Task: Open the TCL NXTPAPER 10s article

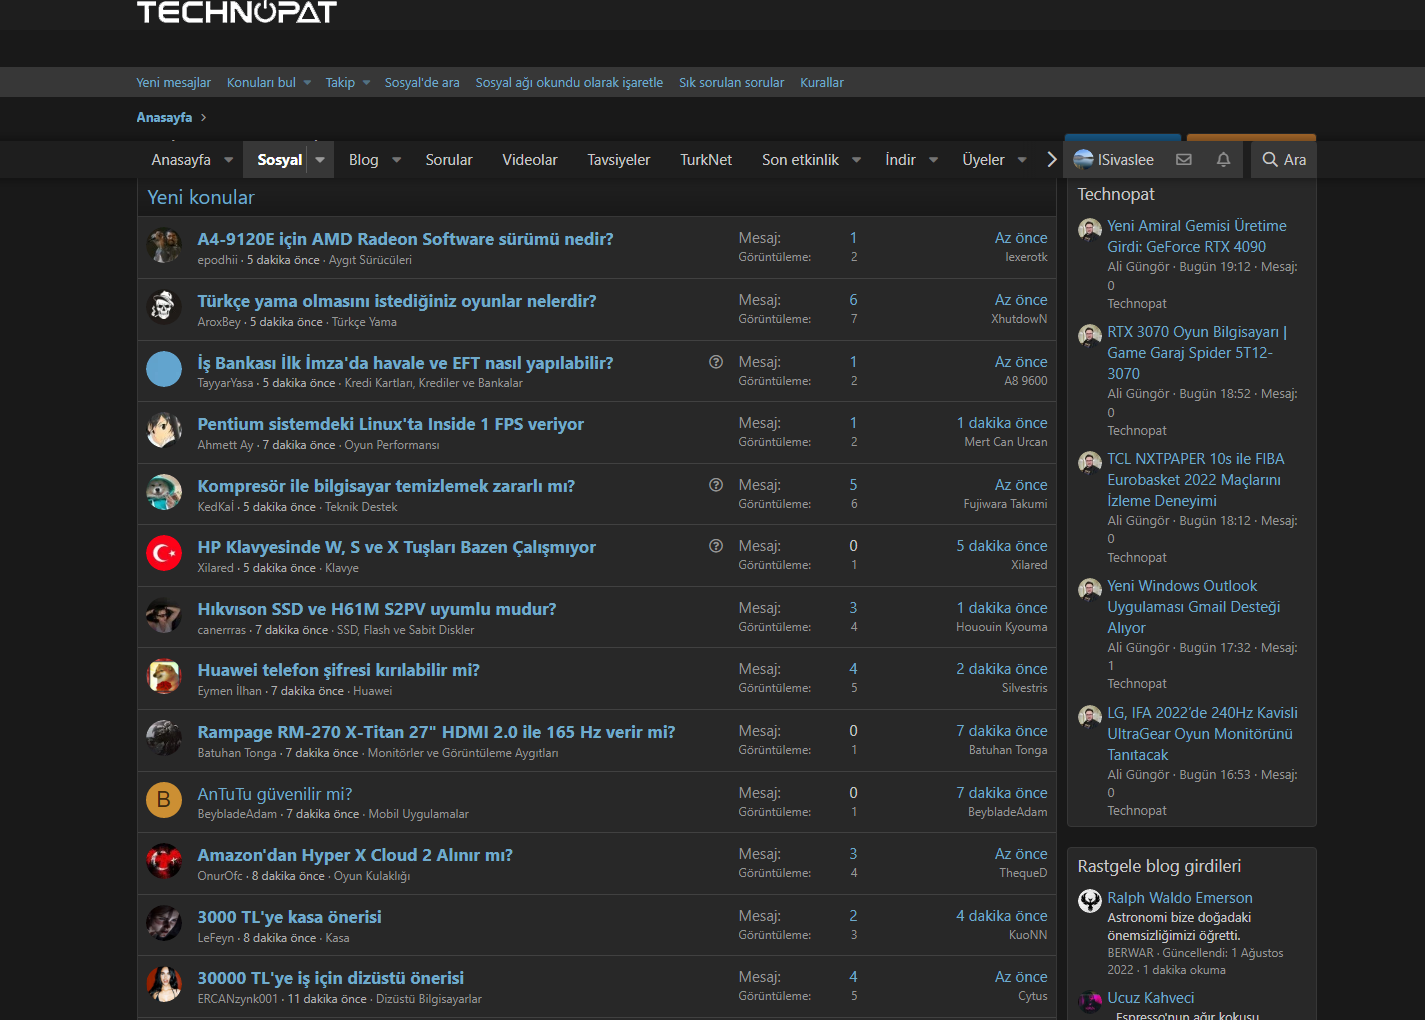Action: (1196, 480)
